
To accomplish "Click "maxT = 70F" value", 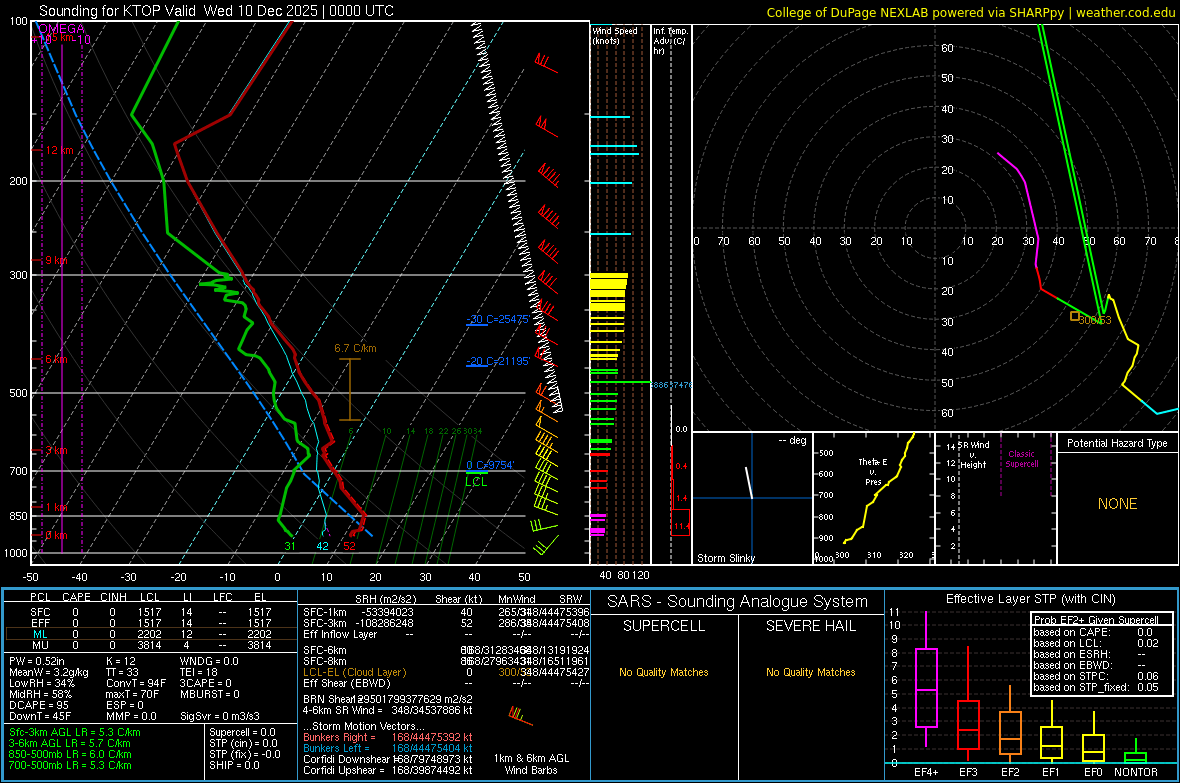I will tap(132, 694).
